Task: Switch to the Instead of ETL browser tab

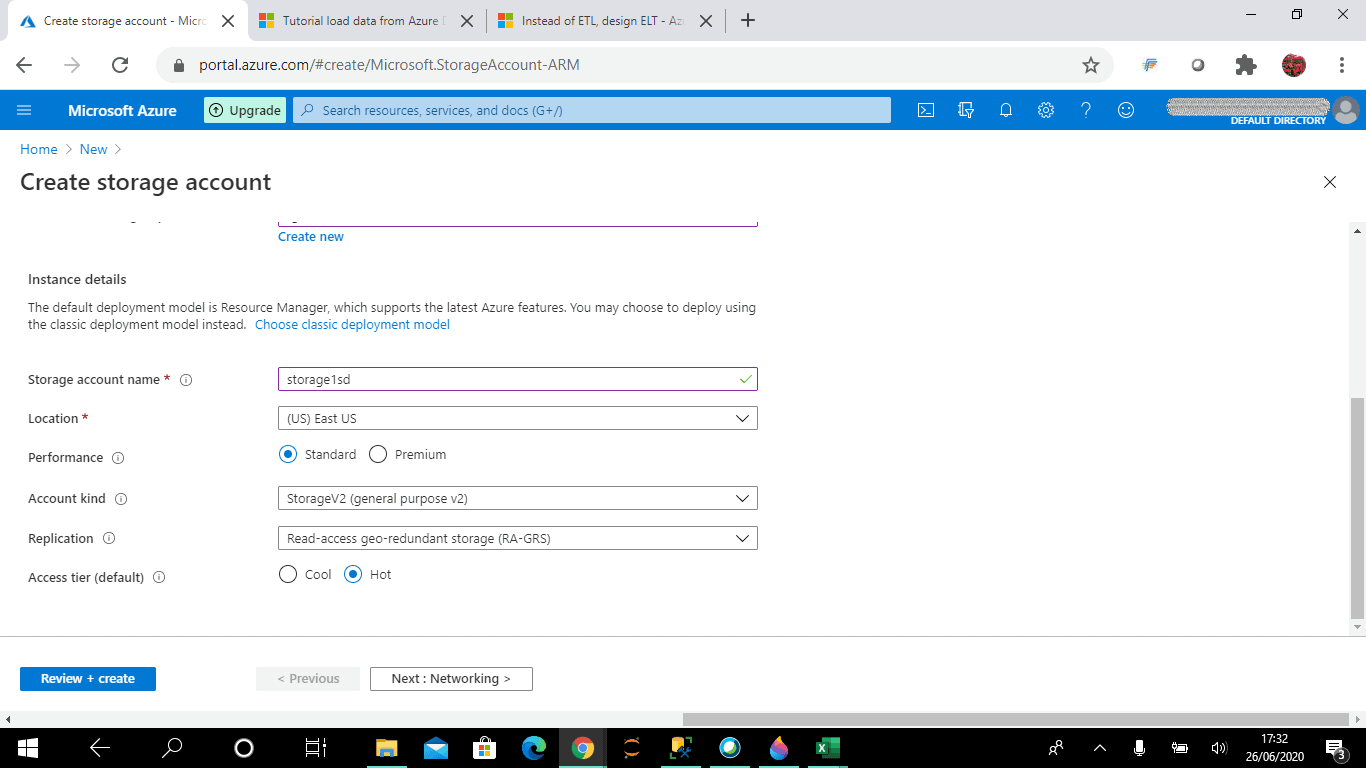Action: tap(605, 21)
